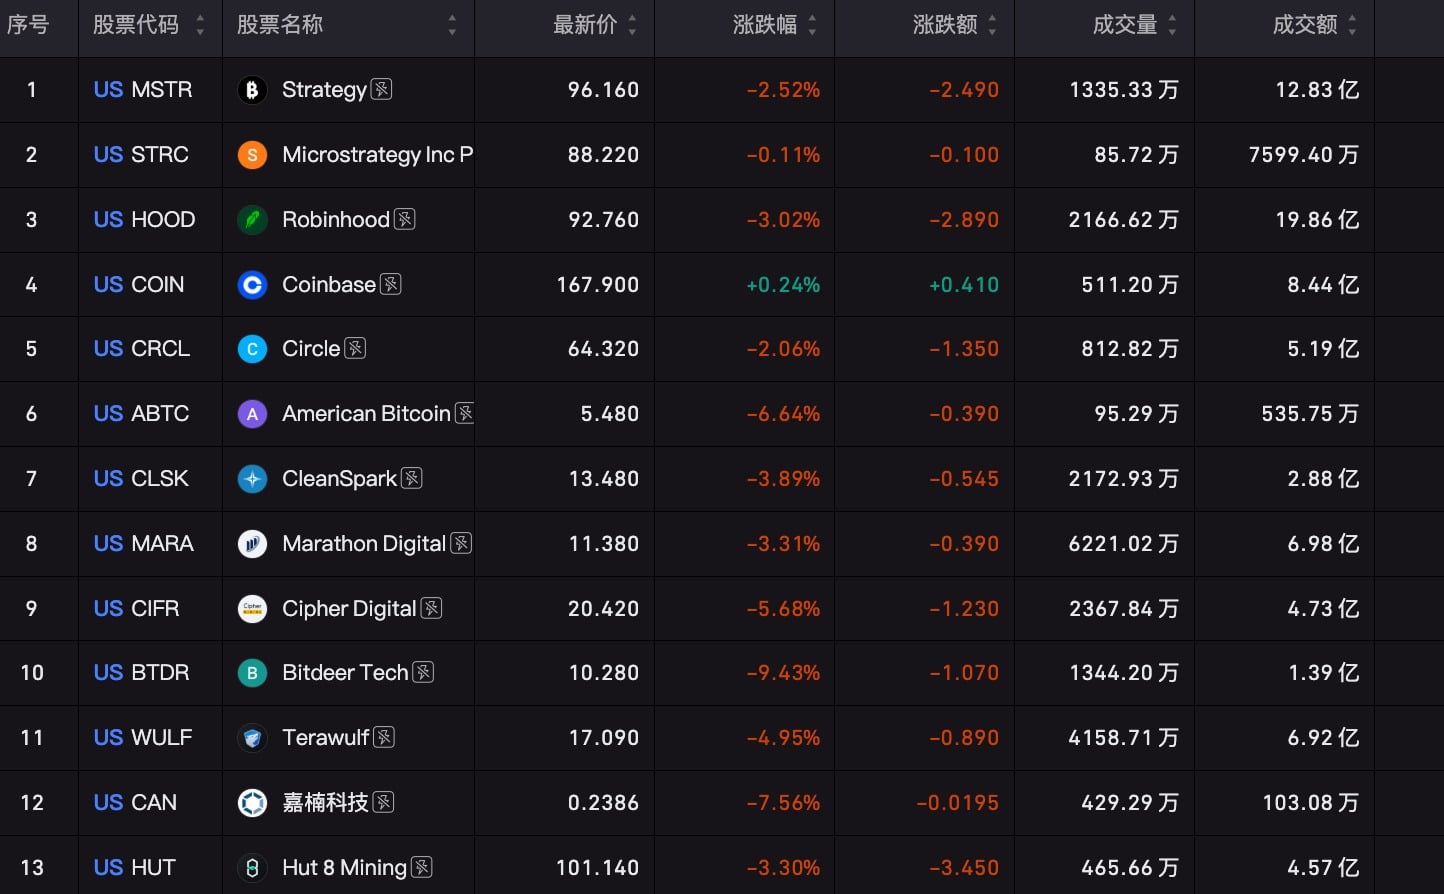Sort by 股票代码 column arrows
This screenshot has width=1444, height=894.
coord(200,25)
